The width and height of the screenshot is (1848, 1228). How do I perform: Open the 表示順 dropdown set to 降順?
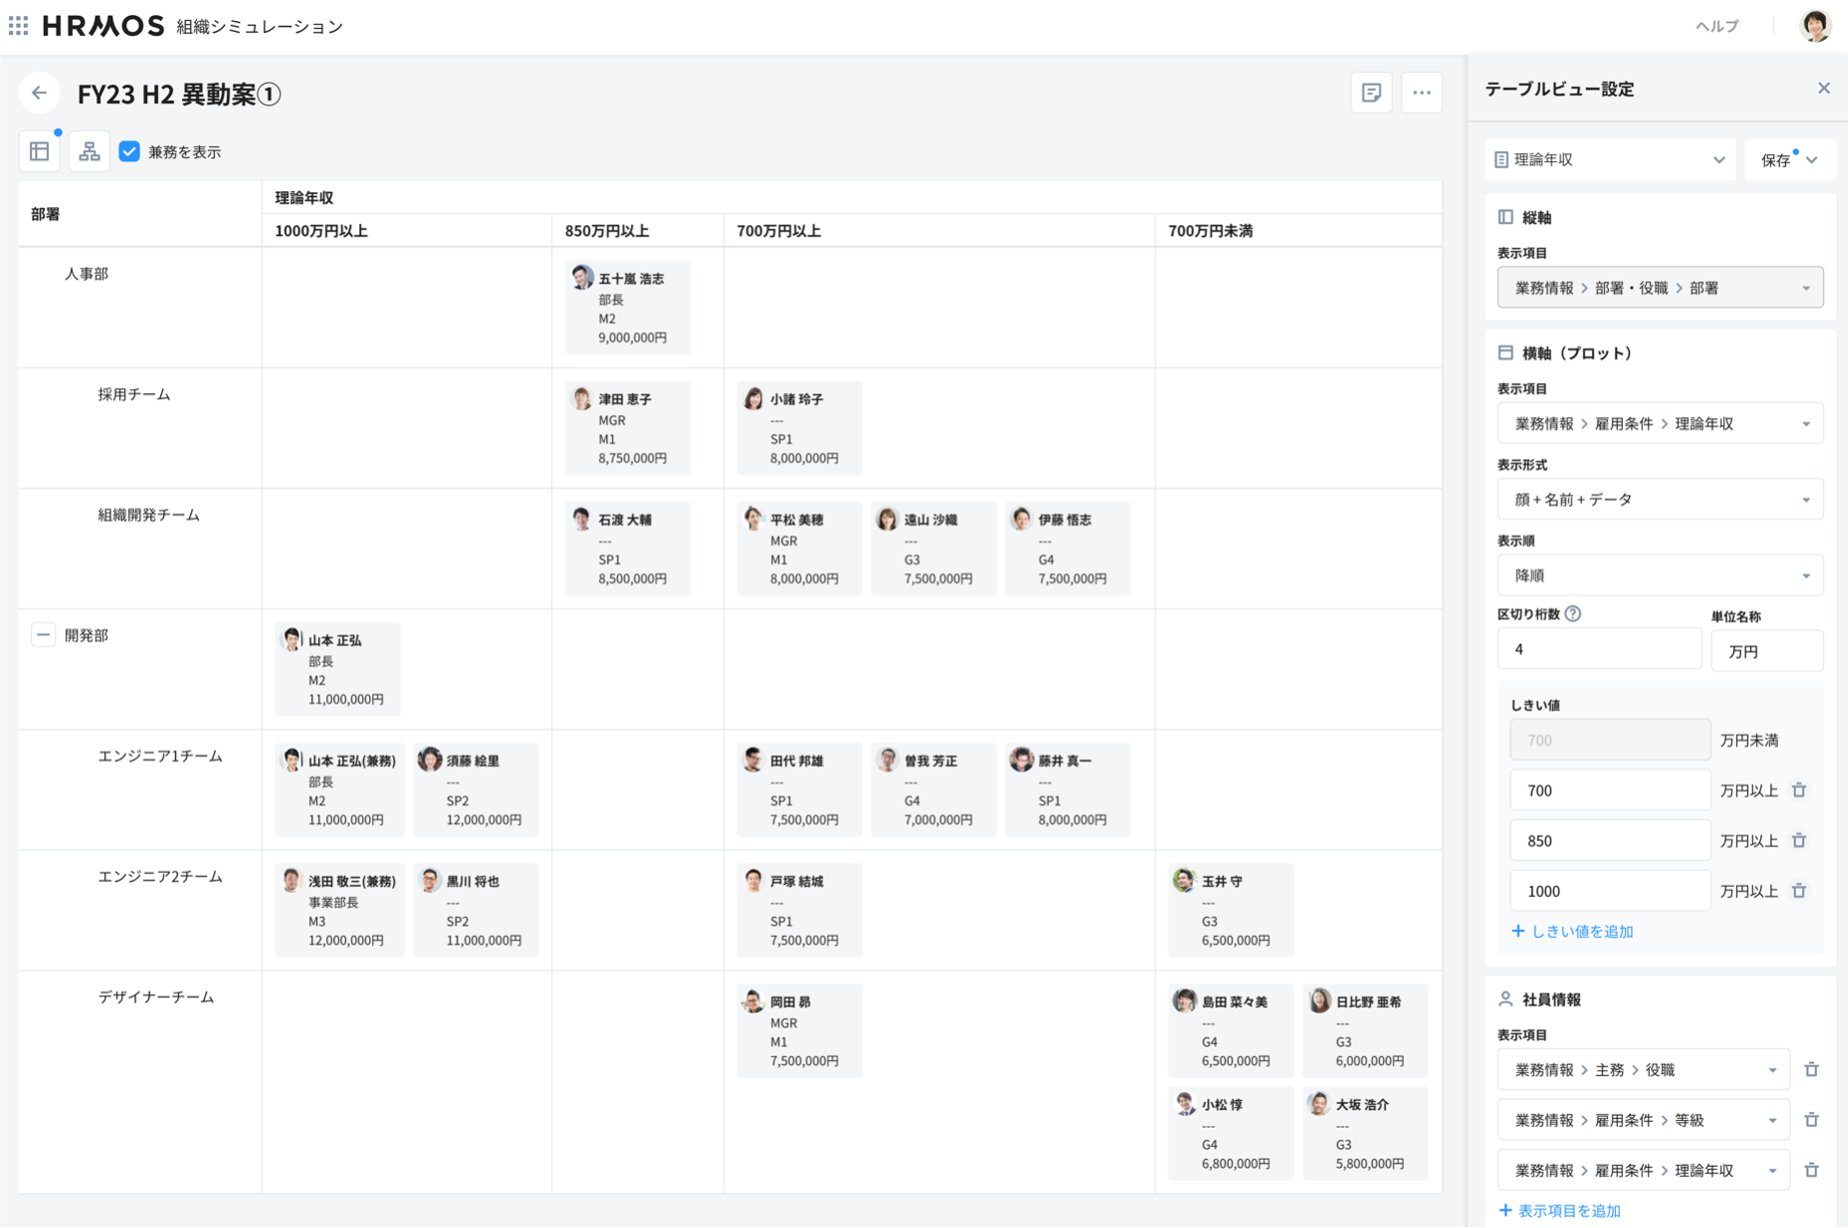point(1659,575)
